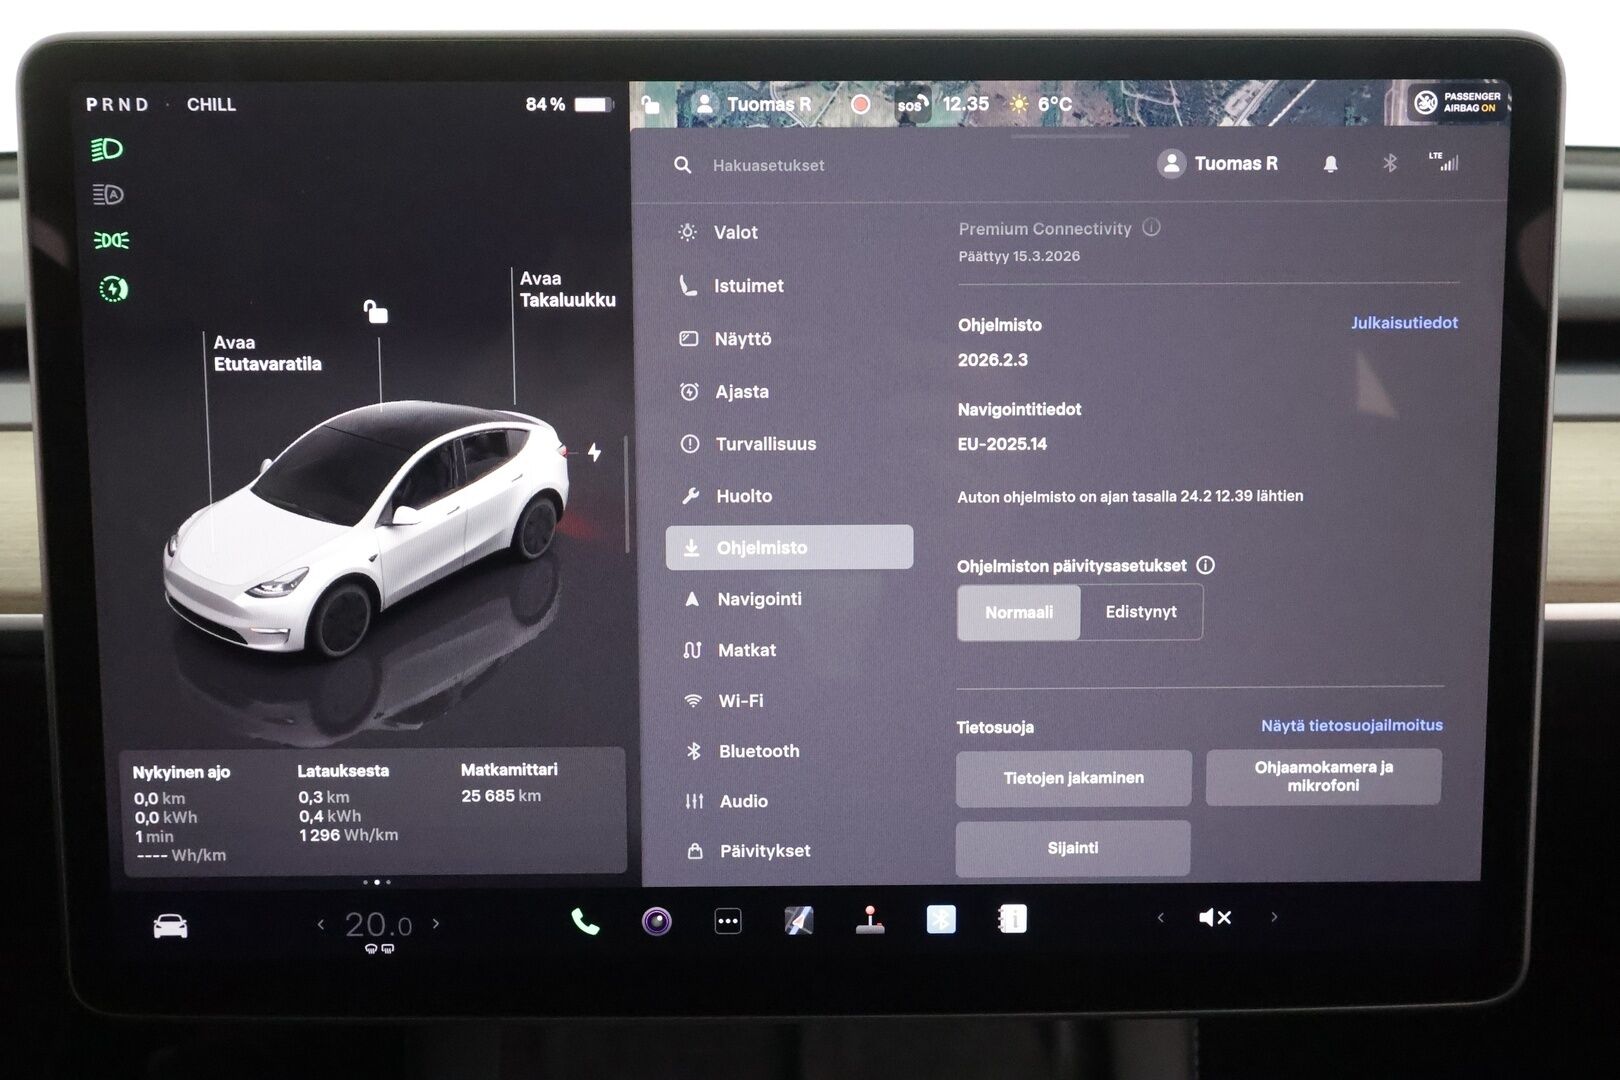
Task: Switch to Edistynyt update mode
Action: pyautogui.click(x=1140, y=612)
